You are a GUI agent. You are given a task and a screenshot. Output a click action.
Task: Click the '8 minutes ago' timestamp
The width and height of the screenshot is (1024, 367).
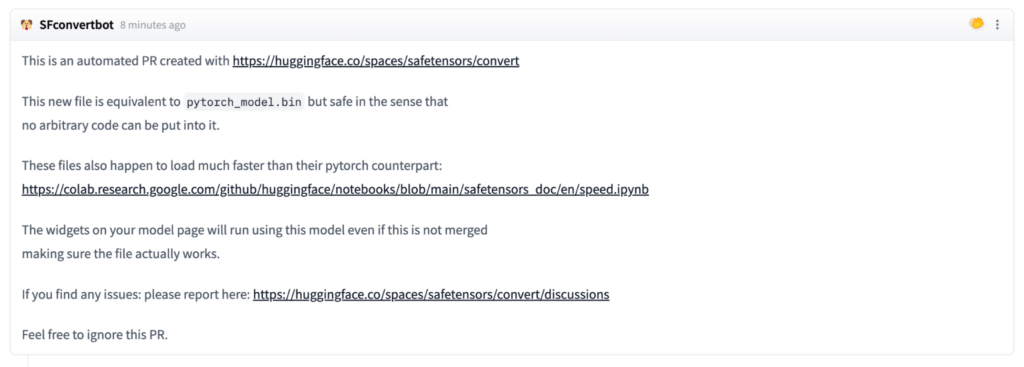click(153, 25)
